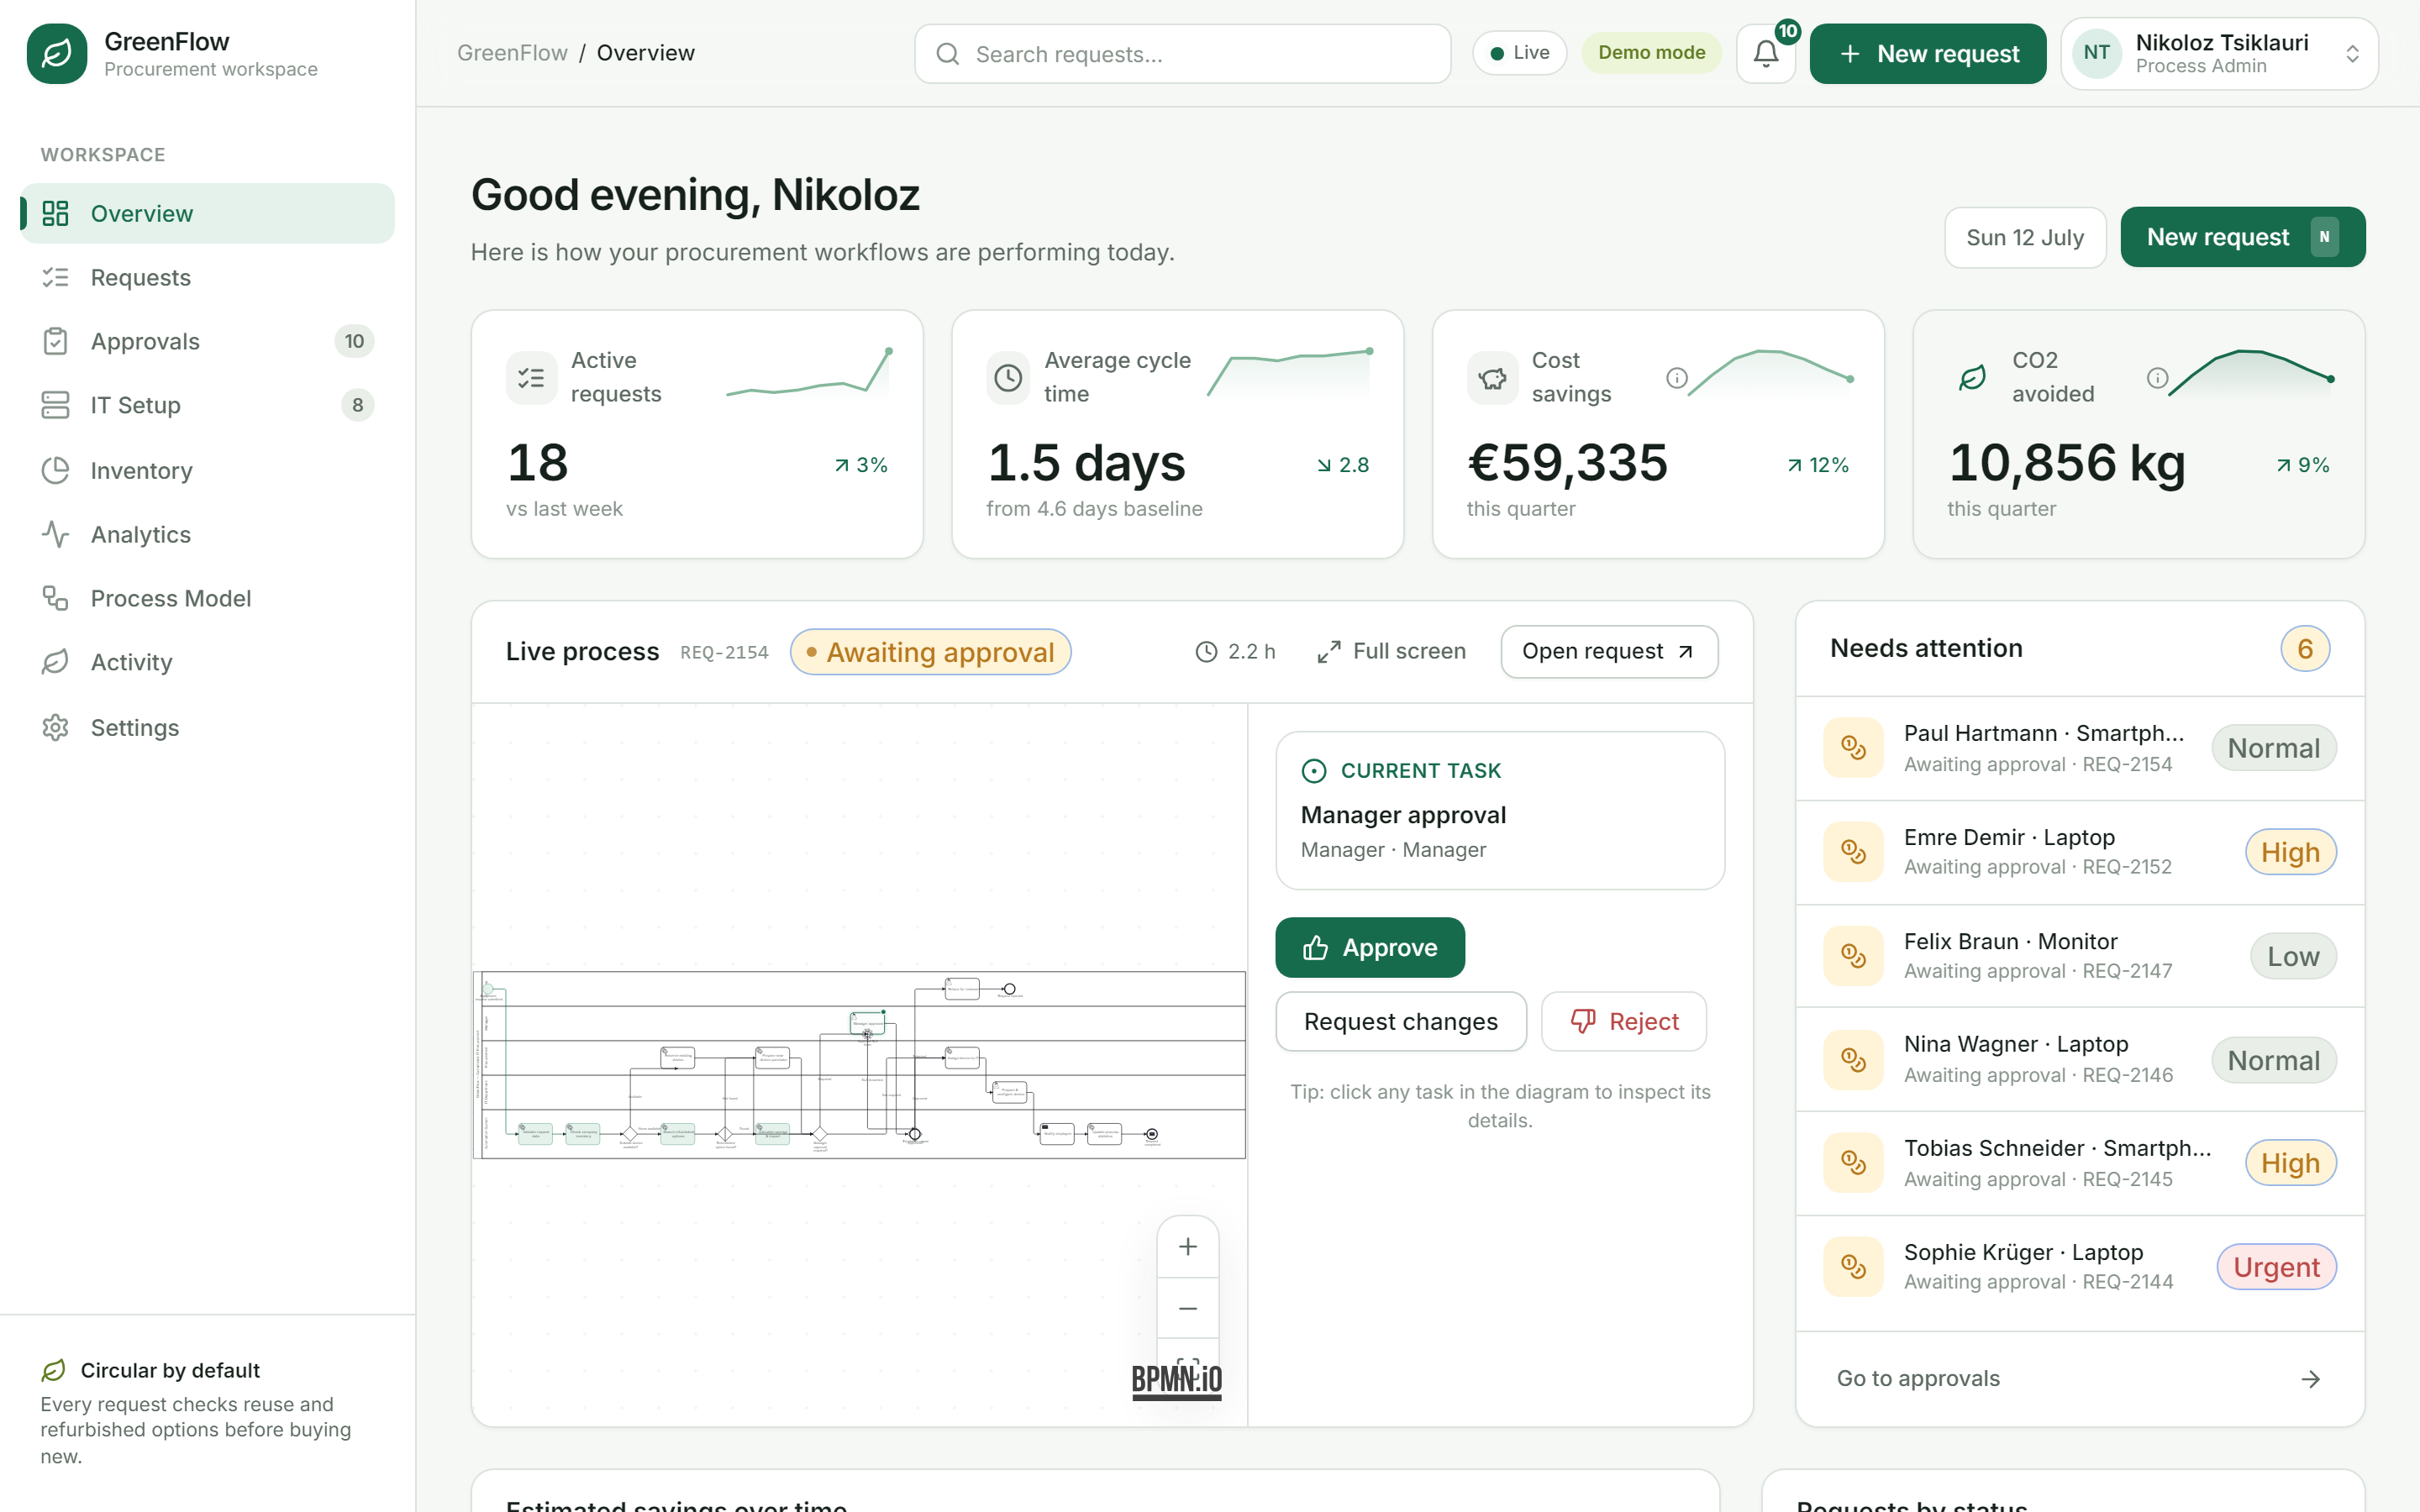Toggle the Demo mode badge
The height and width of the screenshot is (1512, 2420).
1651,53
